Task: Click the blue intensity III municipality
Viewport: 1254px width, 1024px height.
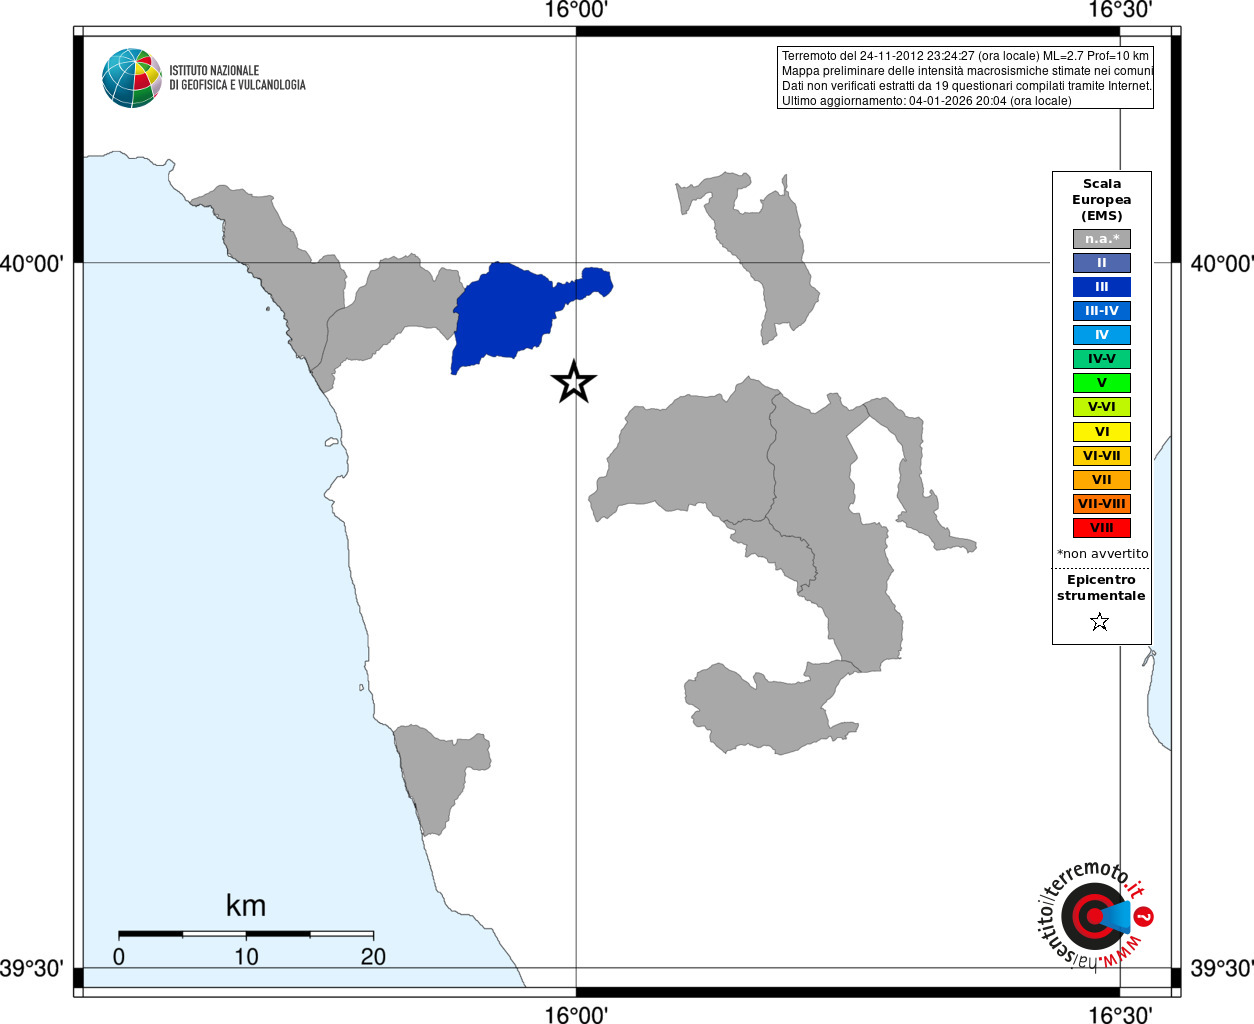Action: click(x=505, y=315)
